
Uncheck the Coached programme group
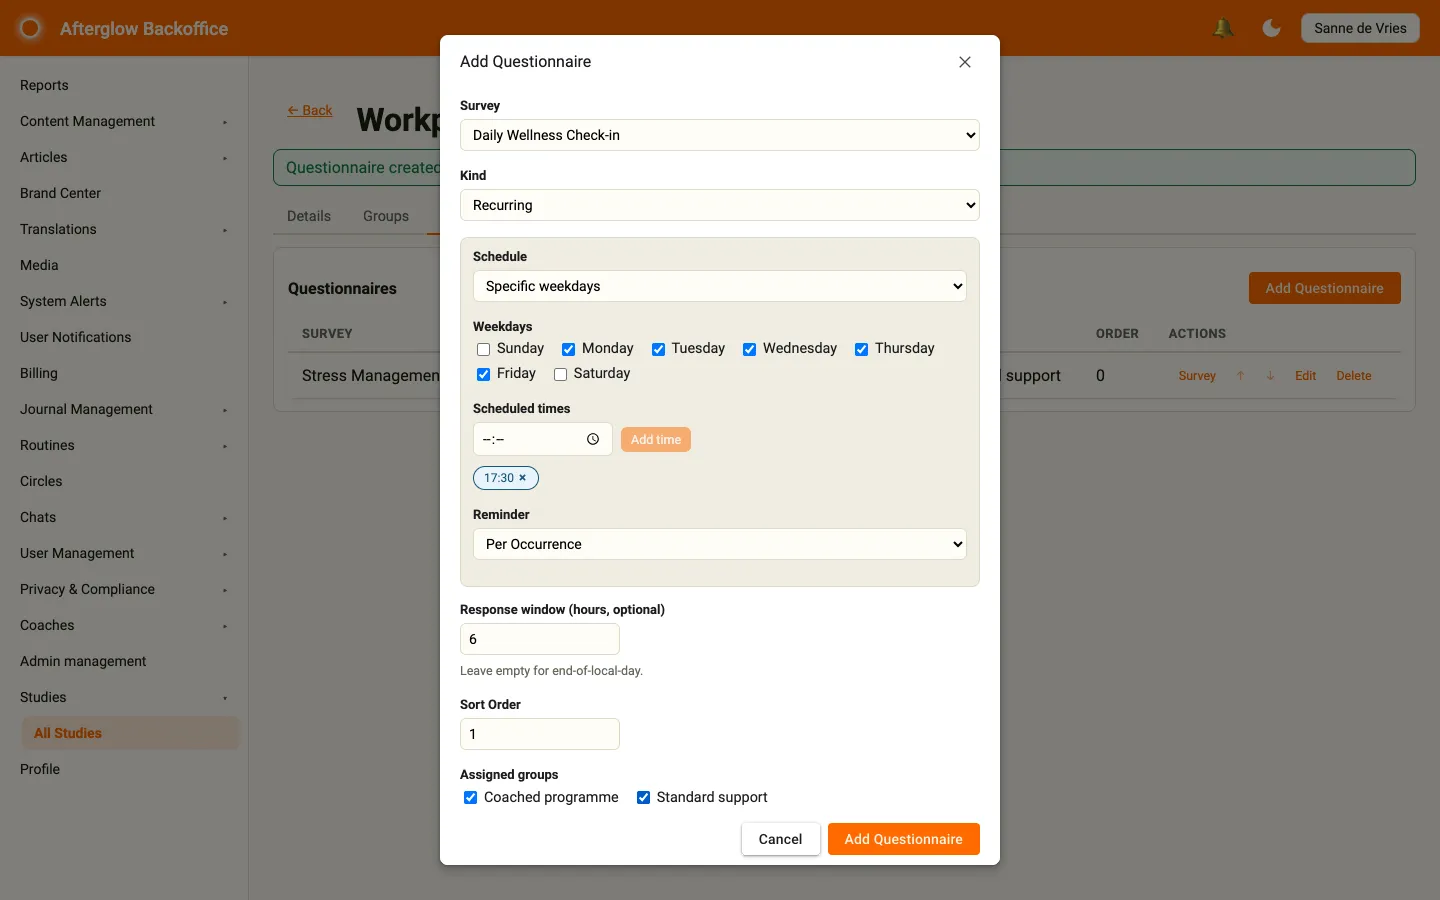(x=470, y=797)
